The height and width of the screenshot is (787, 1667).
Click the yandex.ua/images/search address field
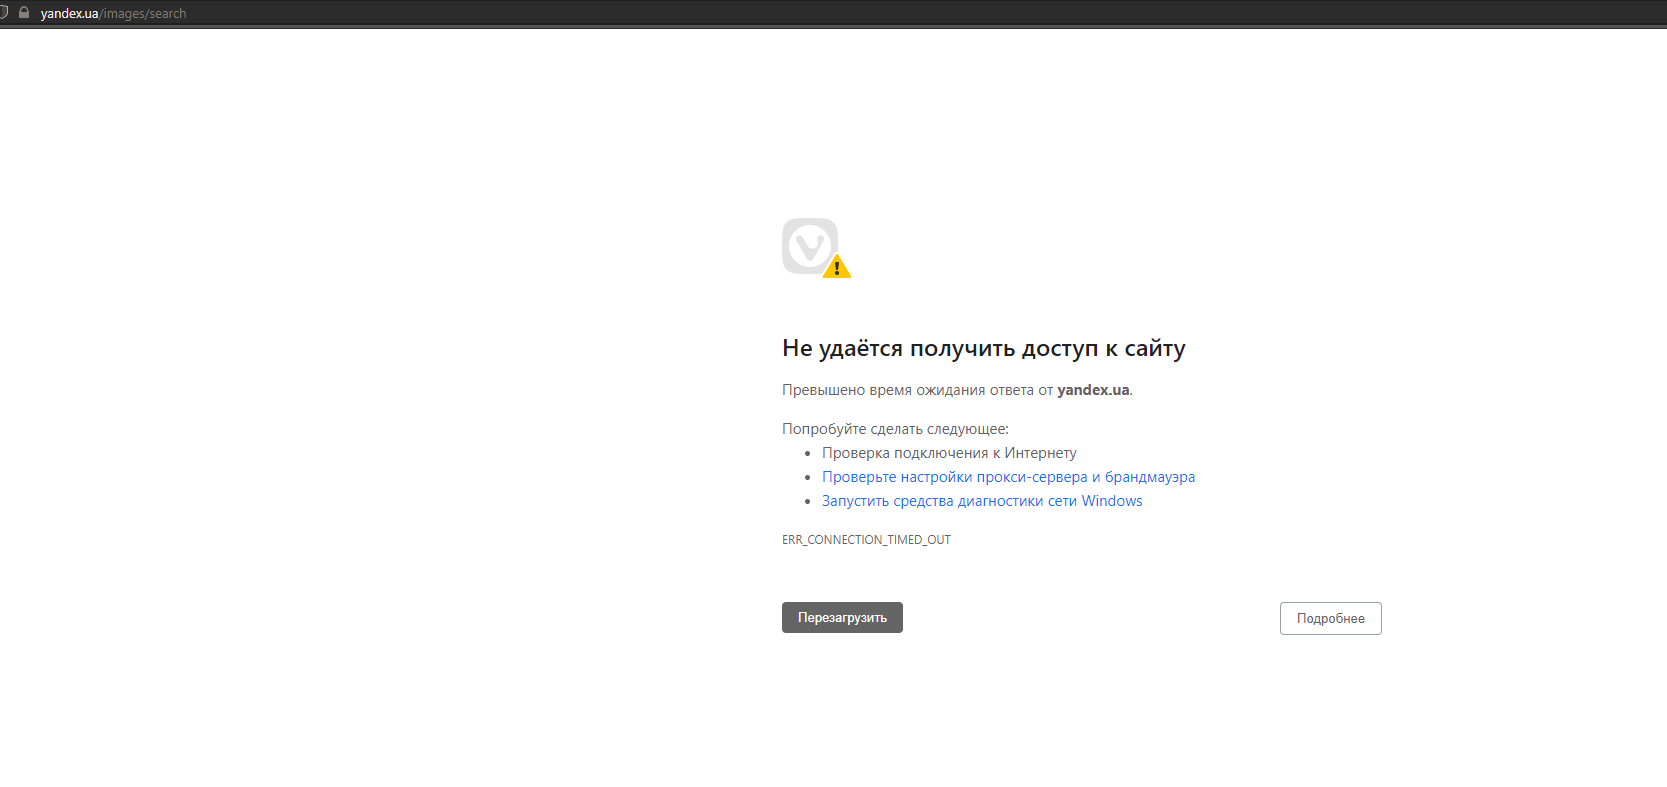(x=113, y=13)
